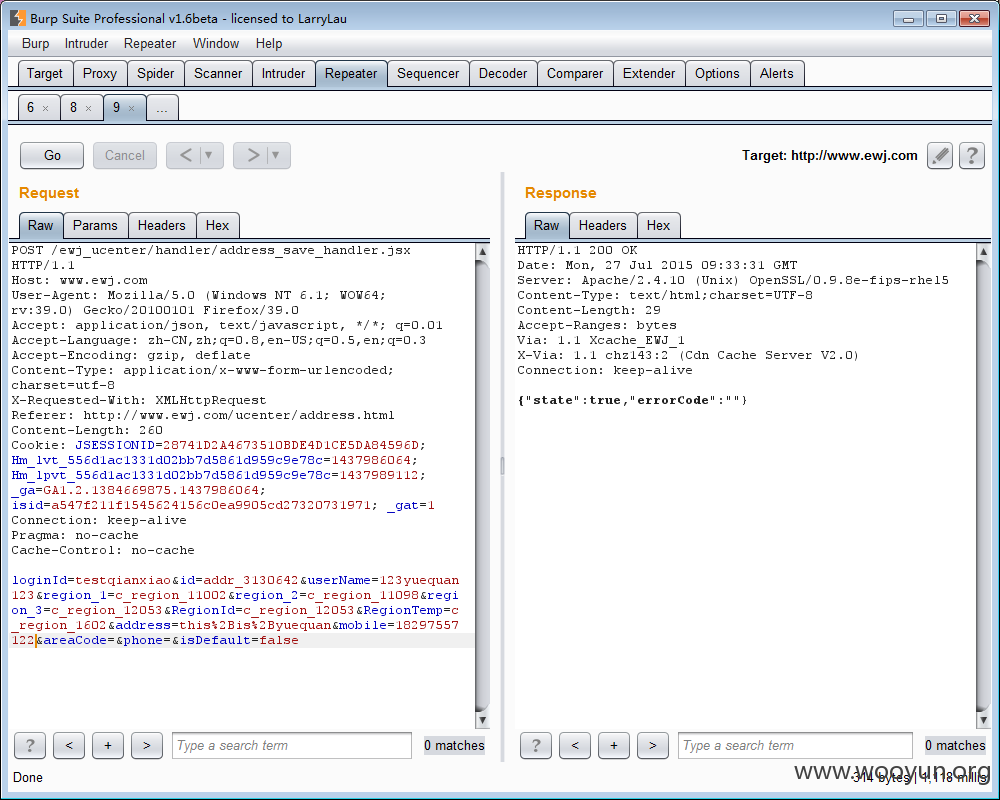Image resolution: width=1000 pixels, height=800 pixels.
Task: Select the response Raw tab
Action: [x=547, y=225]
